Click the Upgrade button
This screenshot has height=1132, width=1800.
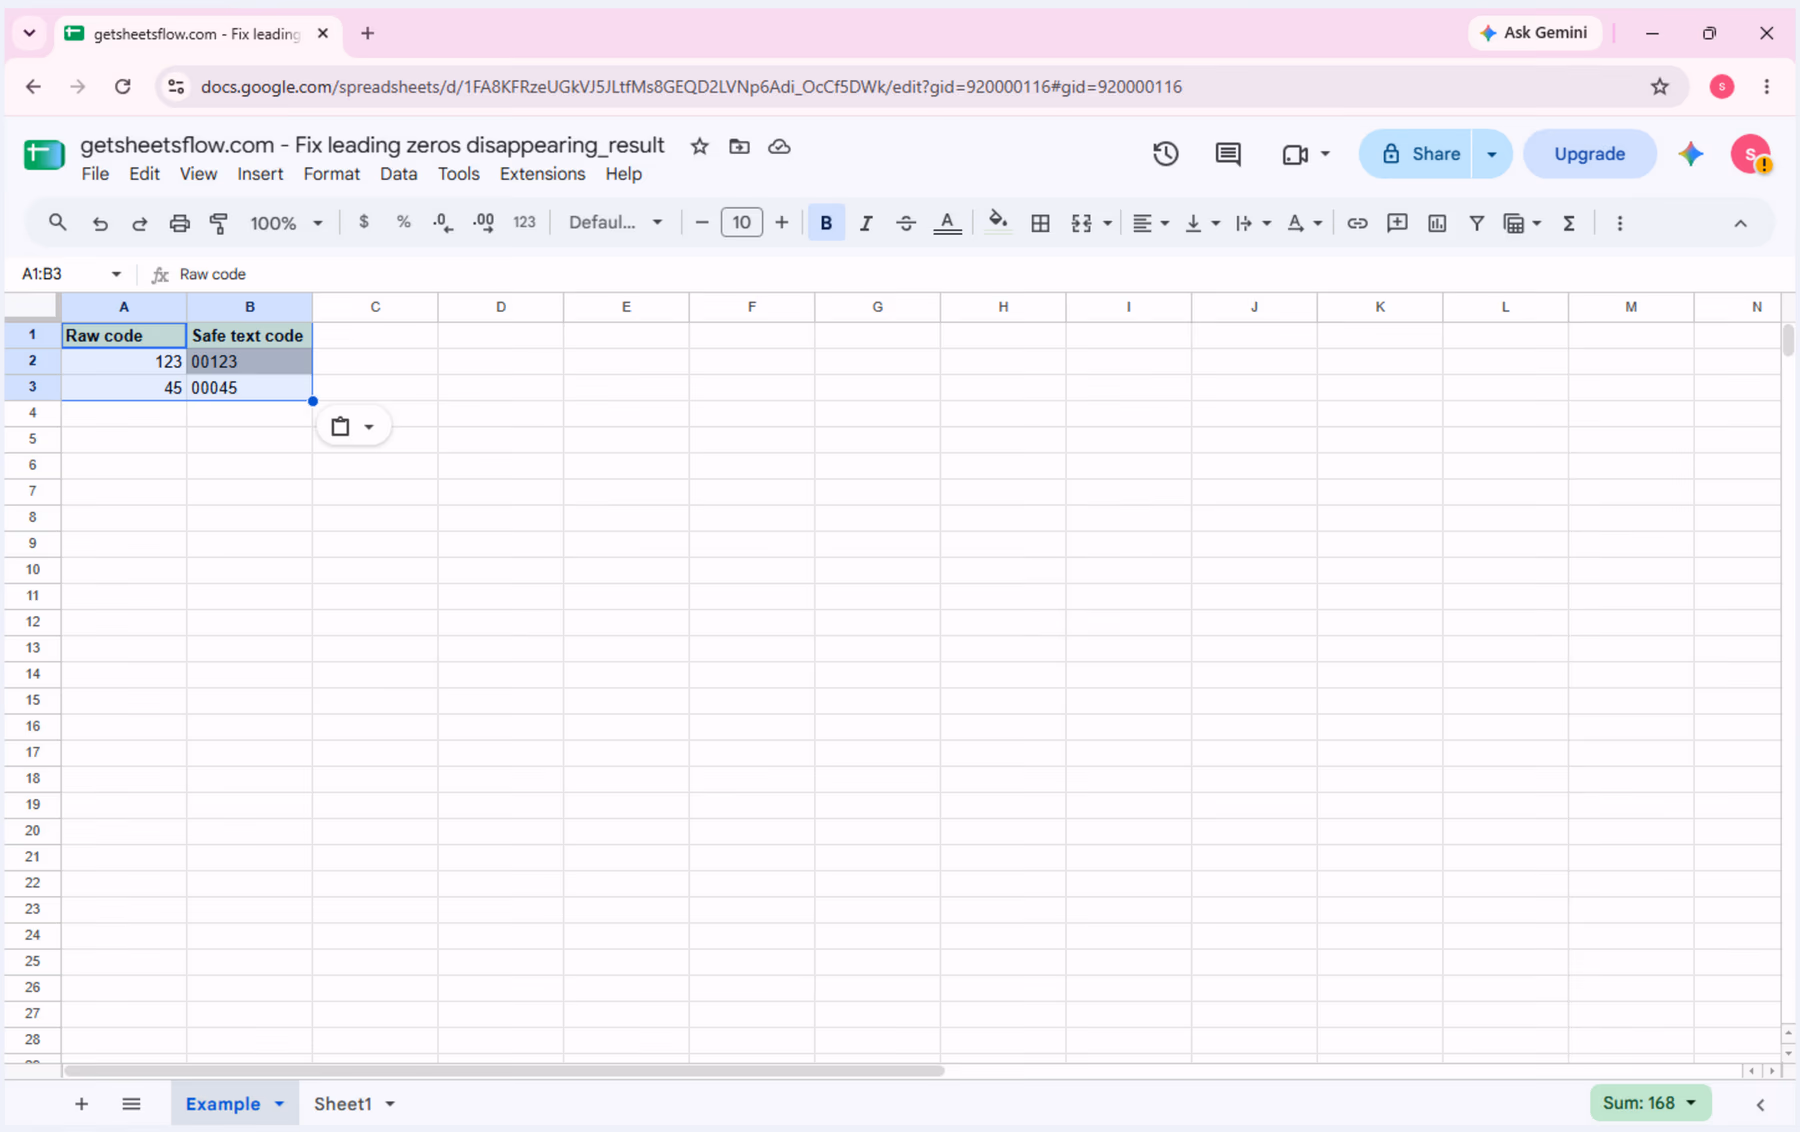[1589, 154]
